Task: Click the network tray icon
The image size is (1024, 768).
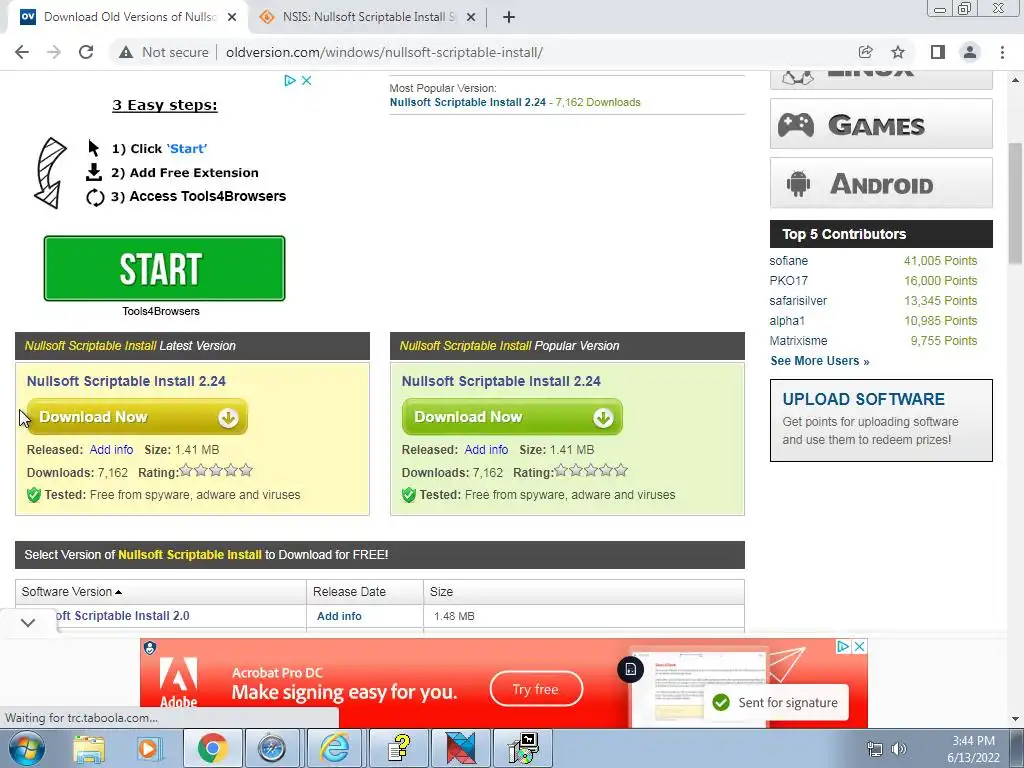Action: click(874, 749)
